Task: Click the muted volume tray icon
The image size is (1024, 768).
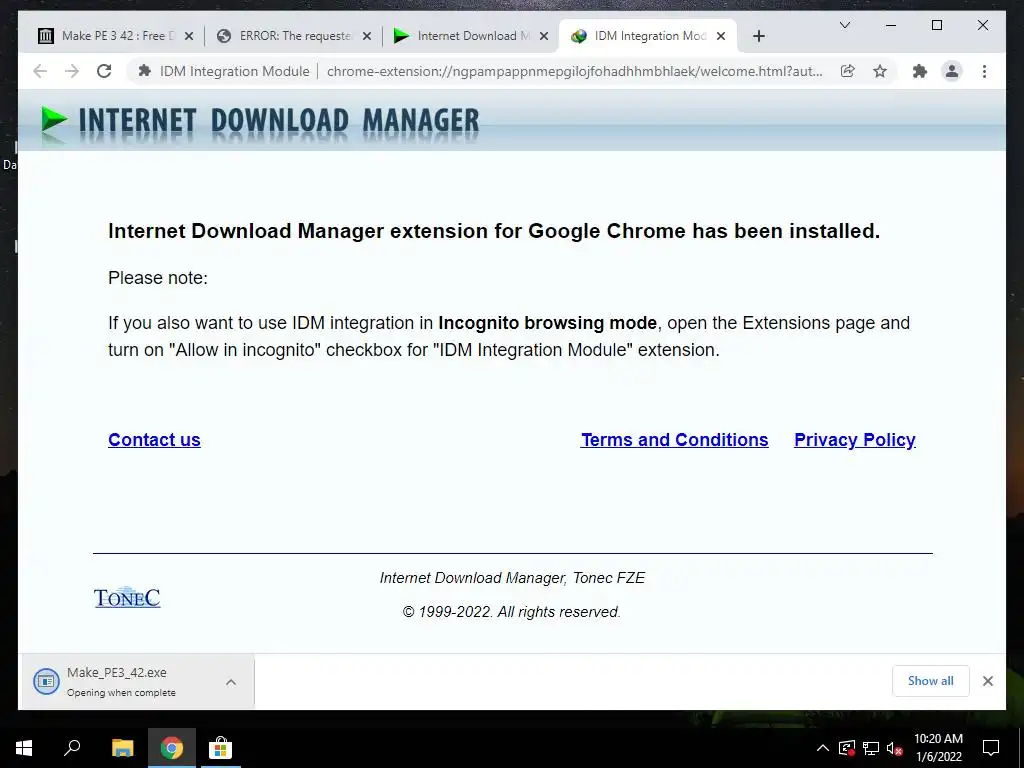Action: pyautogui.click(x=894, y=748)
